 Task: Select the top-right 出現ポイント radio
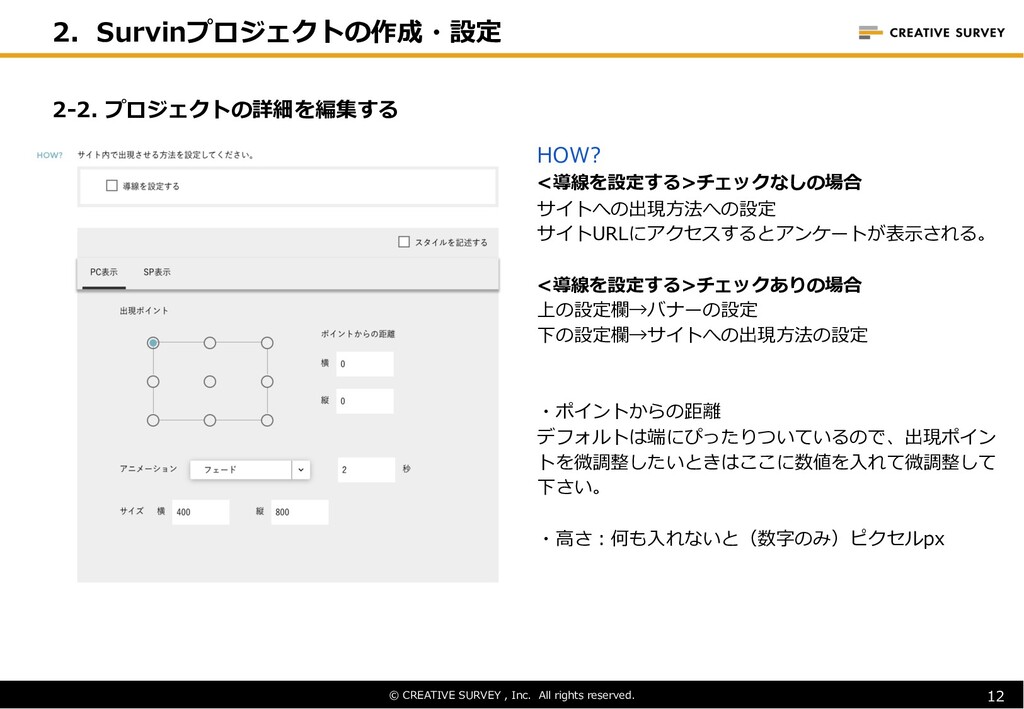click(x=267, y=343)
